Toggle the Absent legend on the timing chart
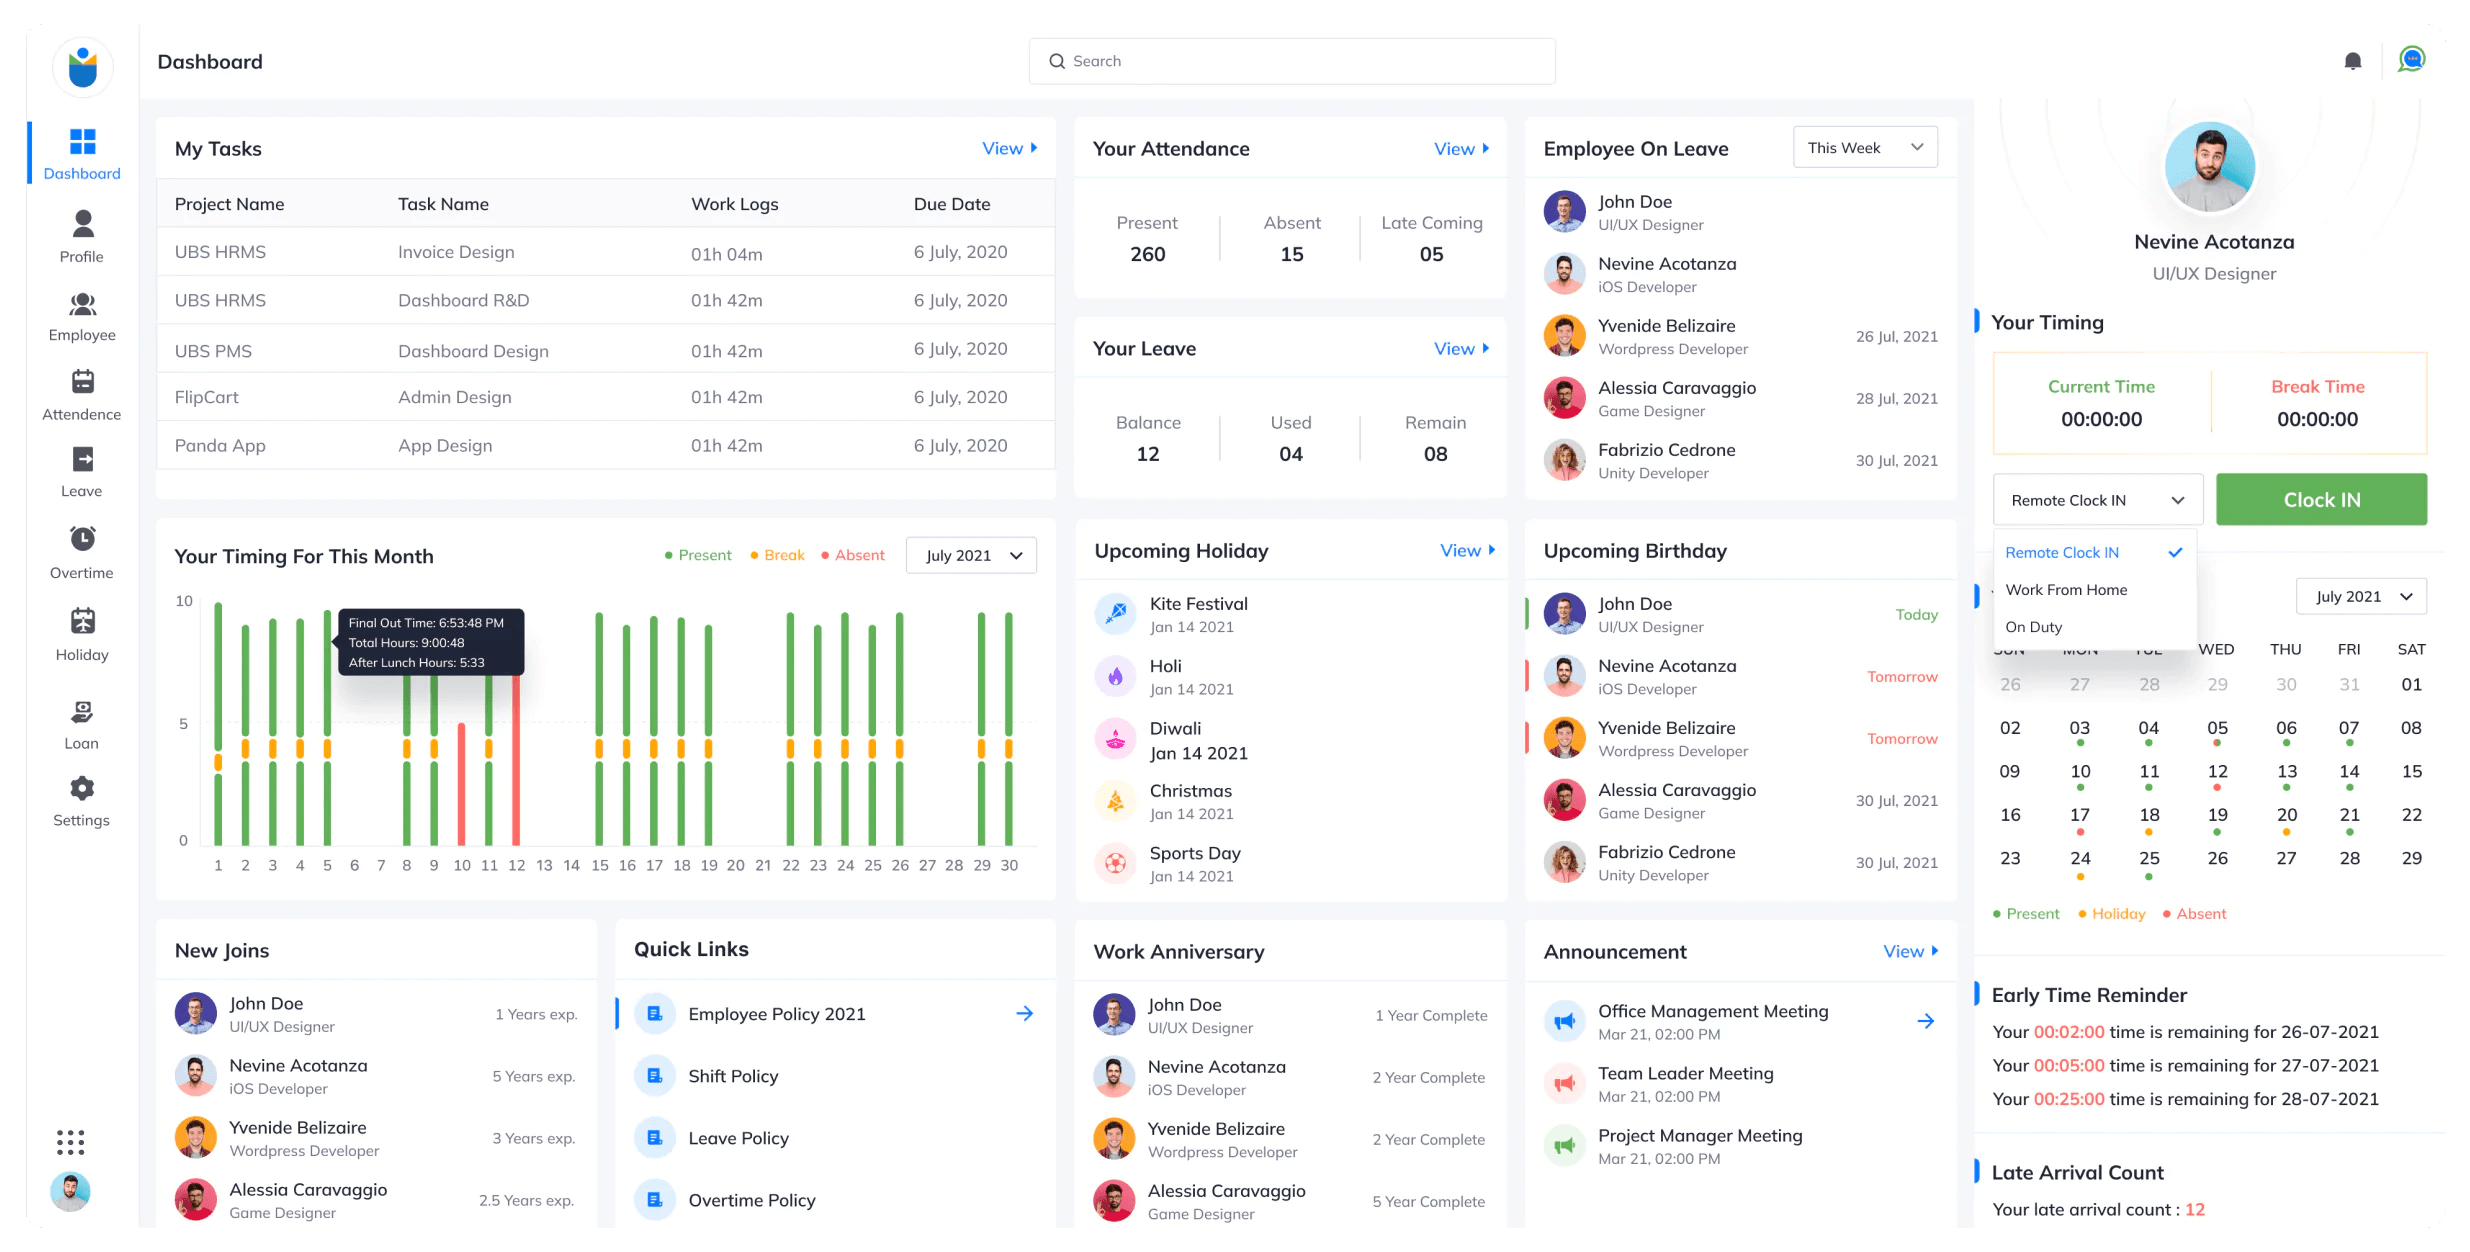The height and width of the screenshot is (1252, 2470). [852, 555]
